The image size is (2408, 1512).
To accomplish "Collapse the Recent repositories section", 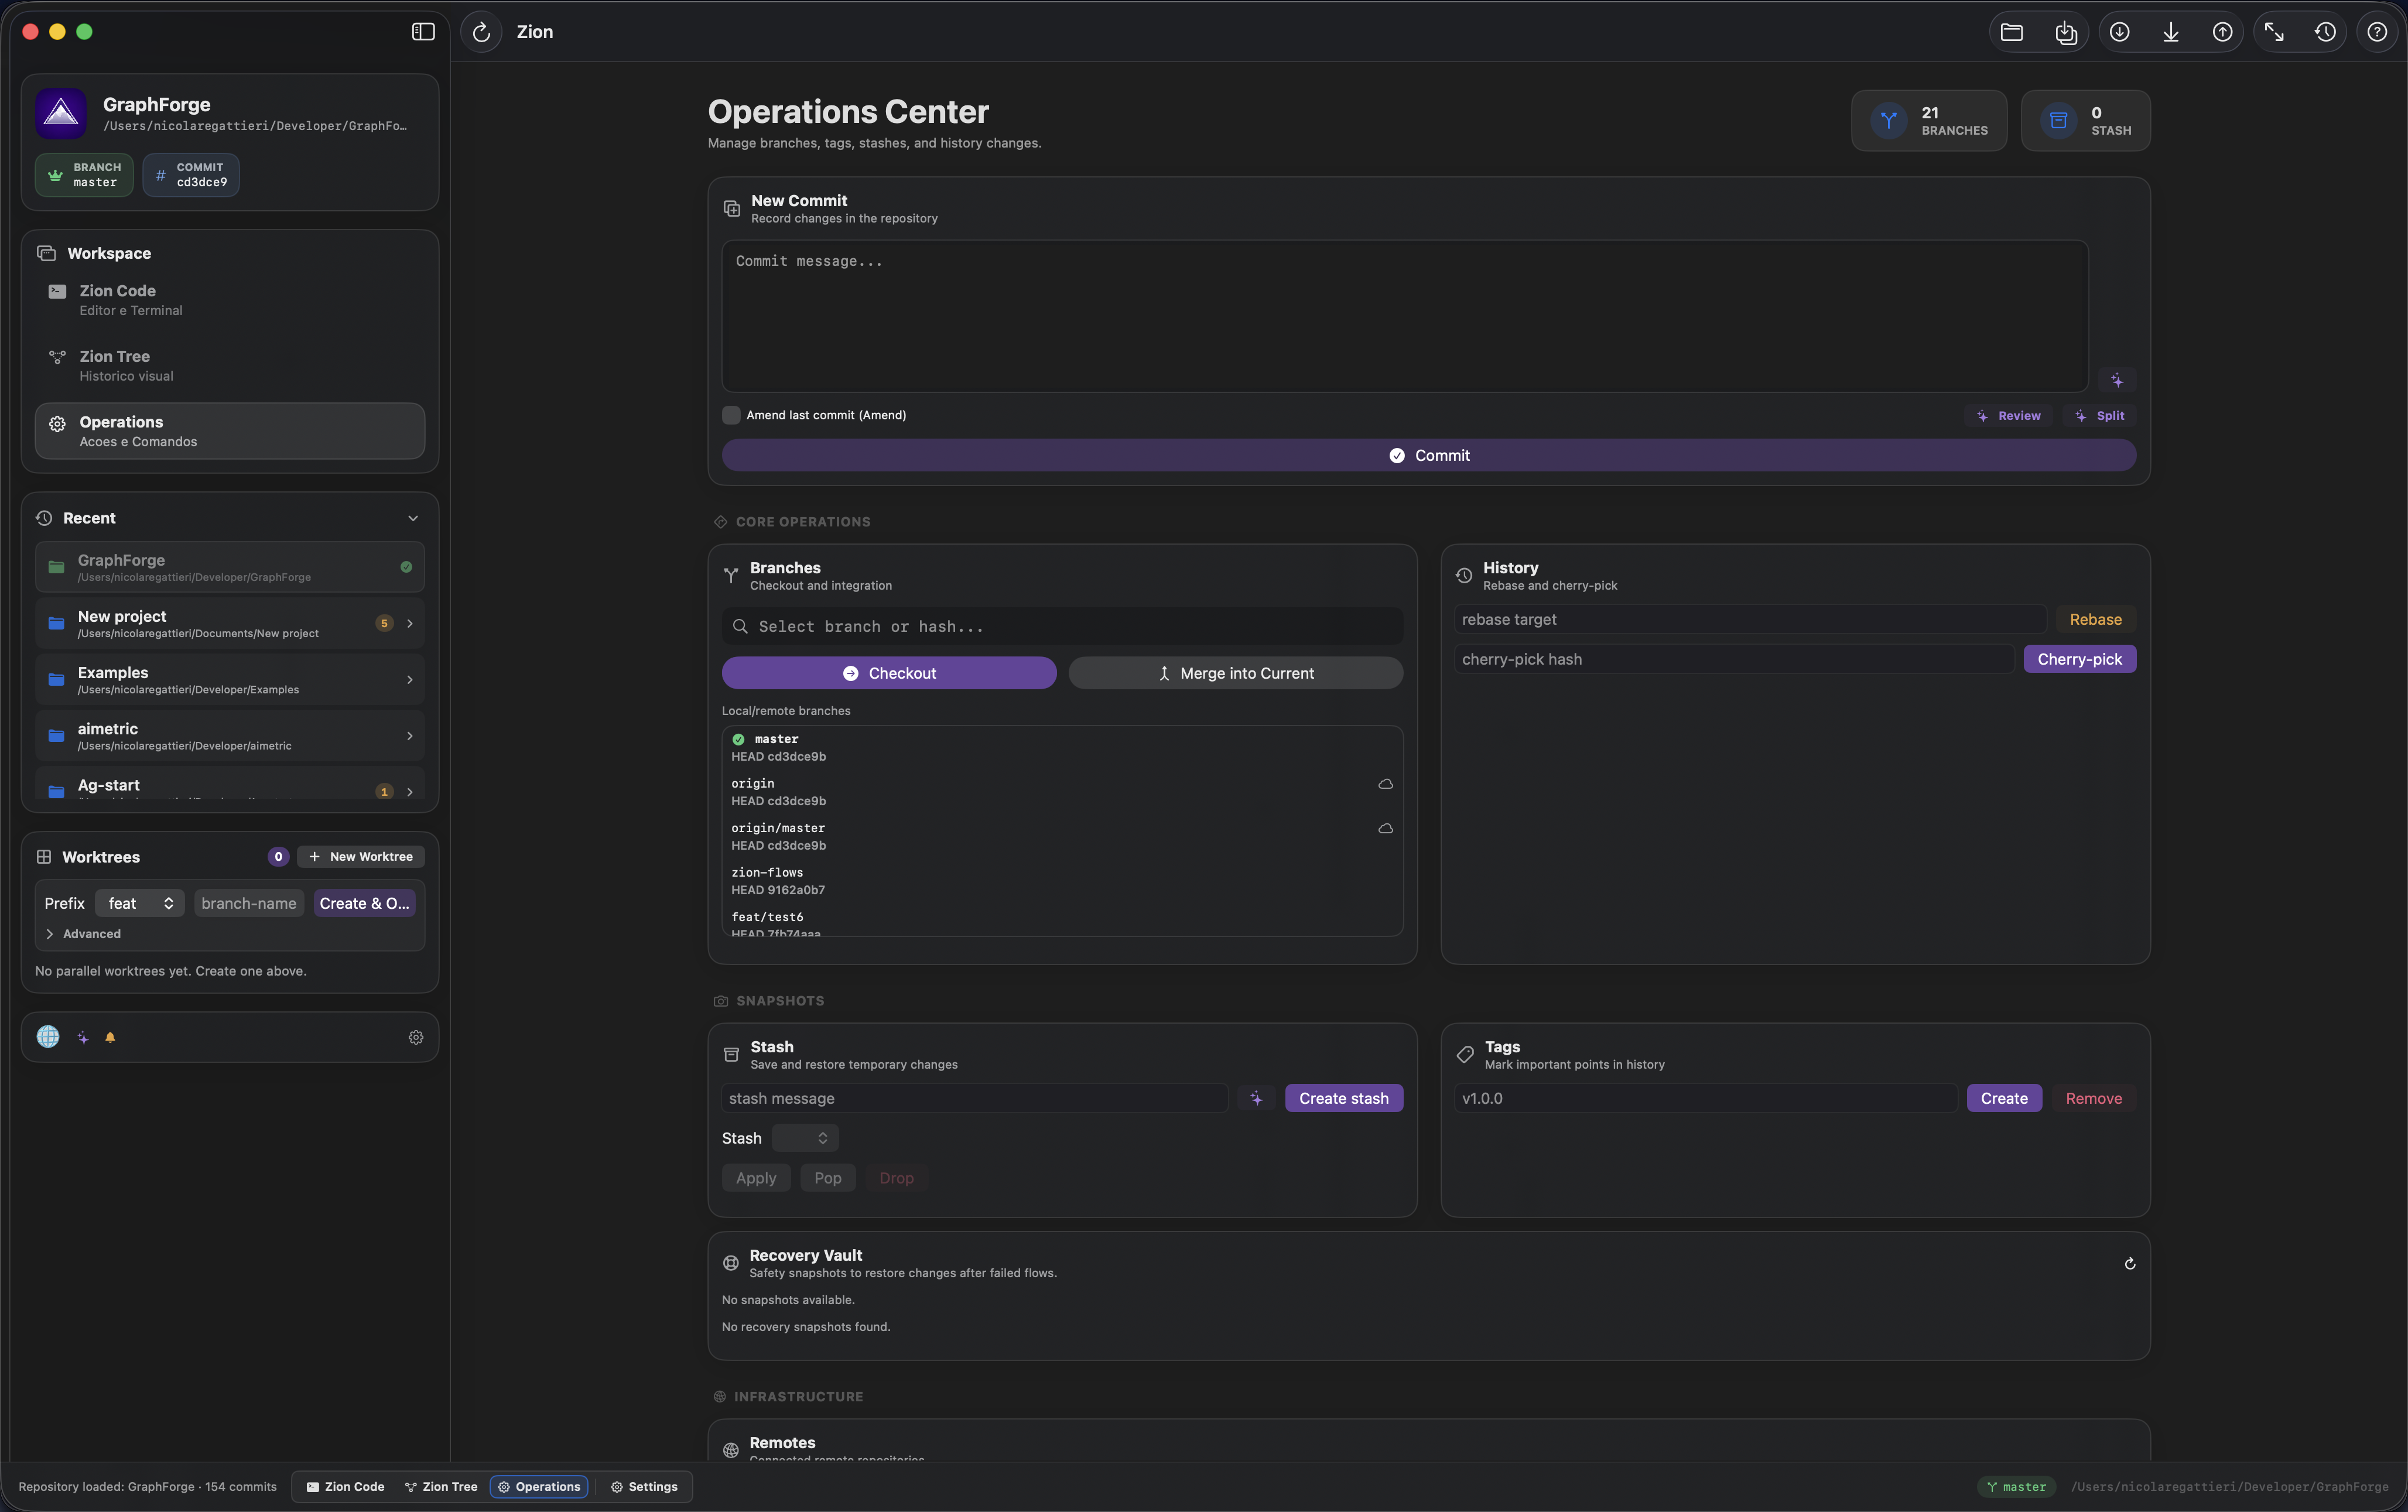I will pyautogui.click(x=413, y=517).
